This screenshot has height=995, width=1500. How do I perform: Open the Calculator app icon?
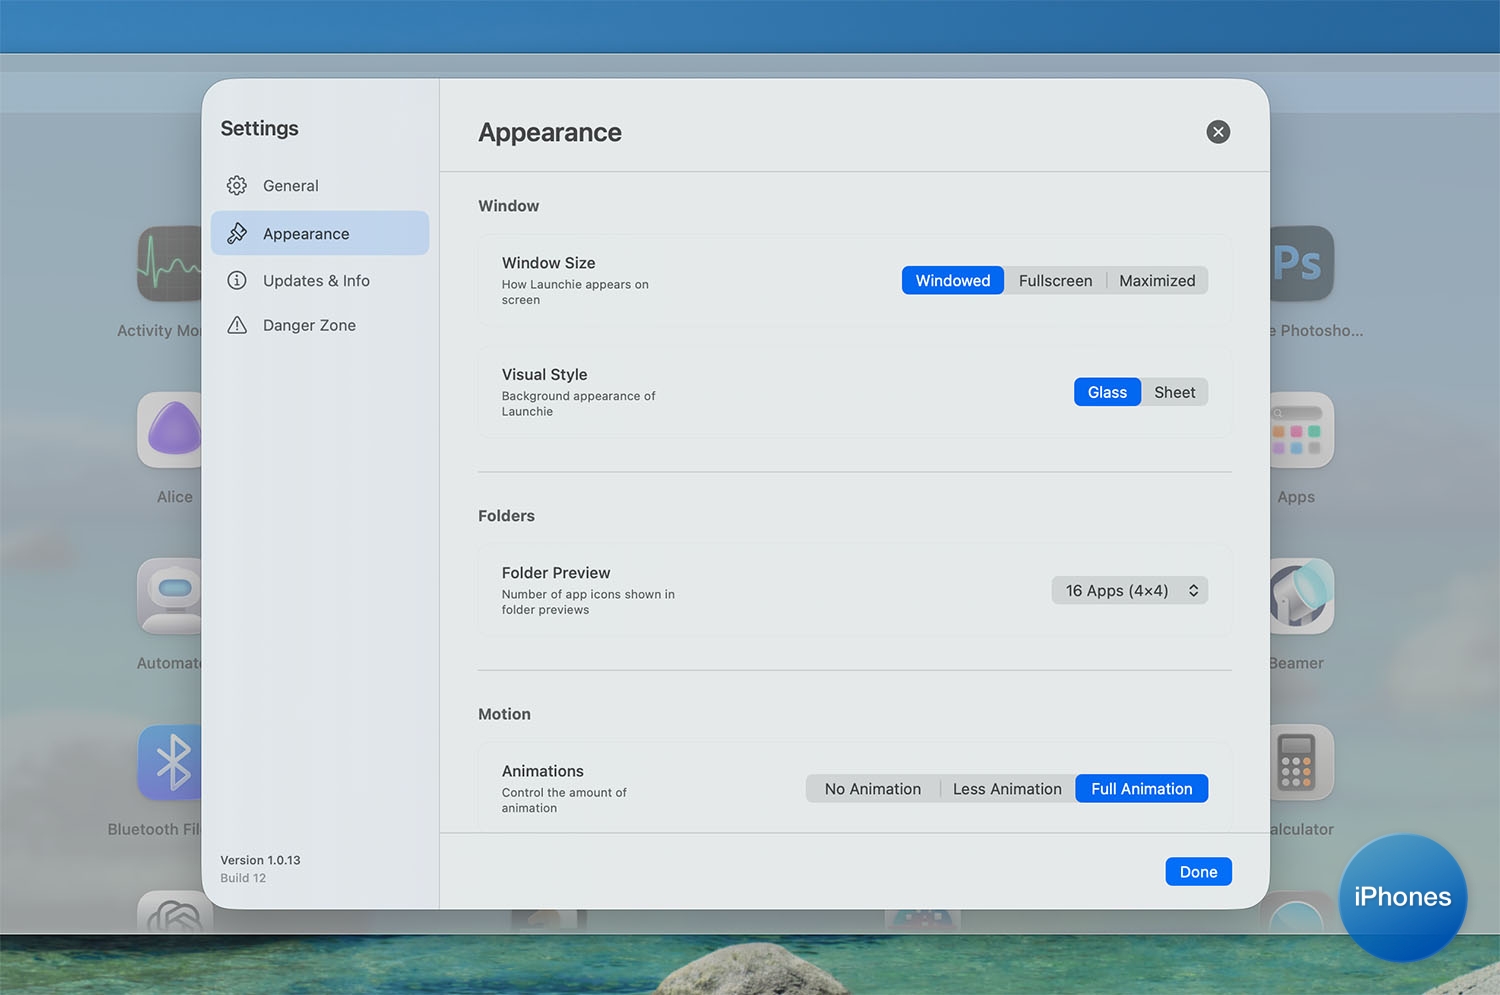1302,762
